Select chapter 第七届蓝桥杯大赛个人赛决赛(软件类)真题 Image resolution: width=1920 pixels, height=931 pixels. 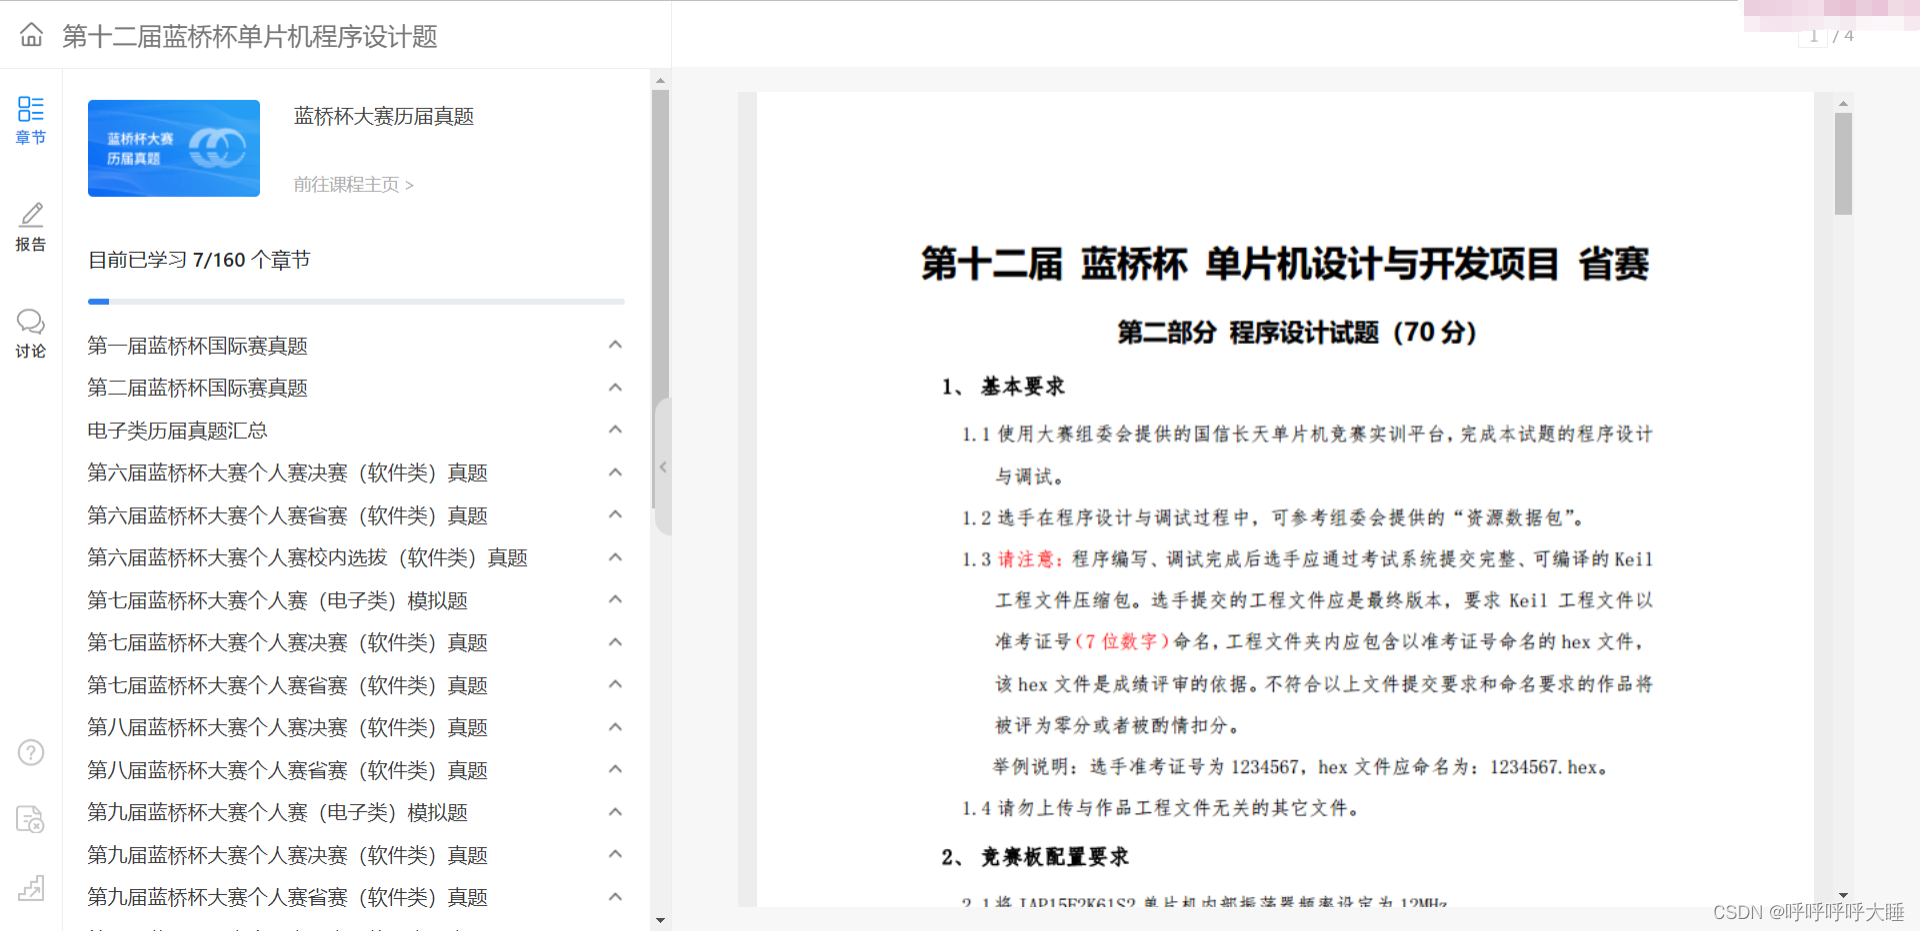288,643
